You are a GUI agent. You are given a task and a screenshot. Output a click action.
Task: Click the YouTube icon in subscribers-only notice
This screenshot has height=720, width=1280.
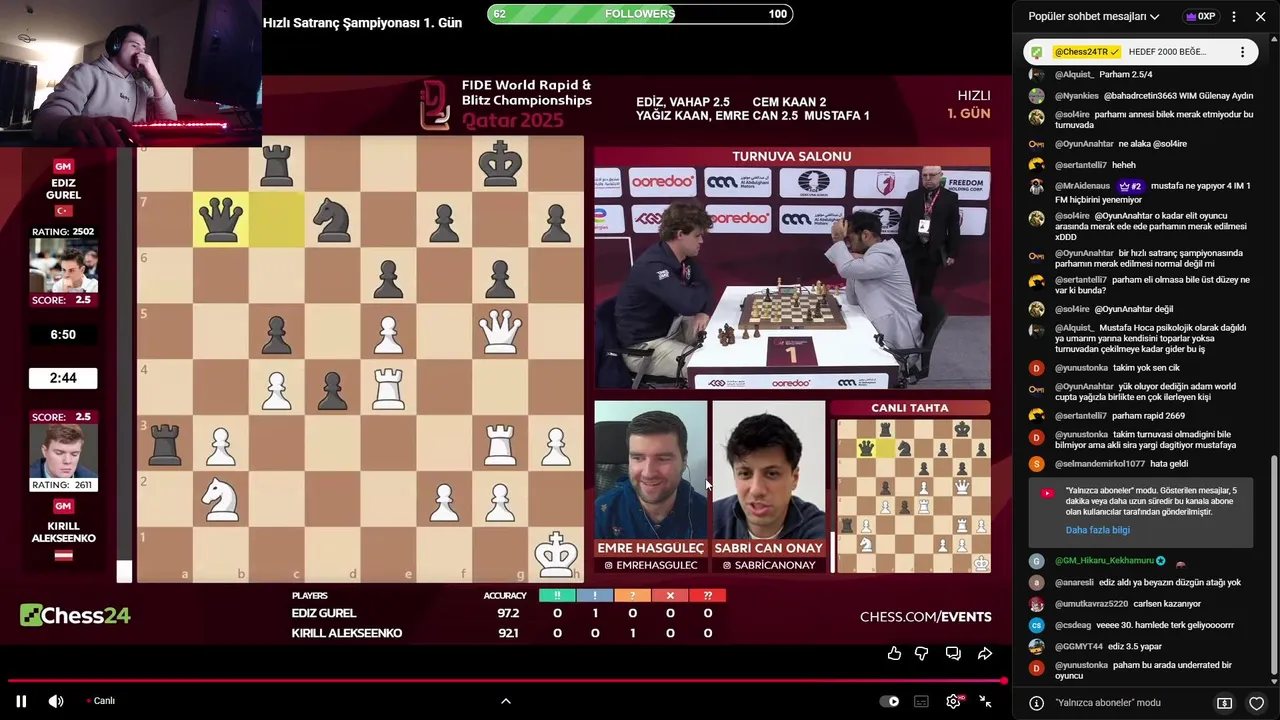(1046, 493)
